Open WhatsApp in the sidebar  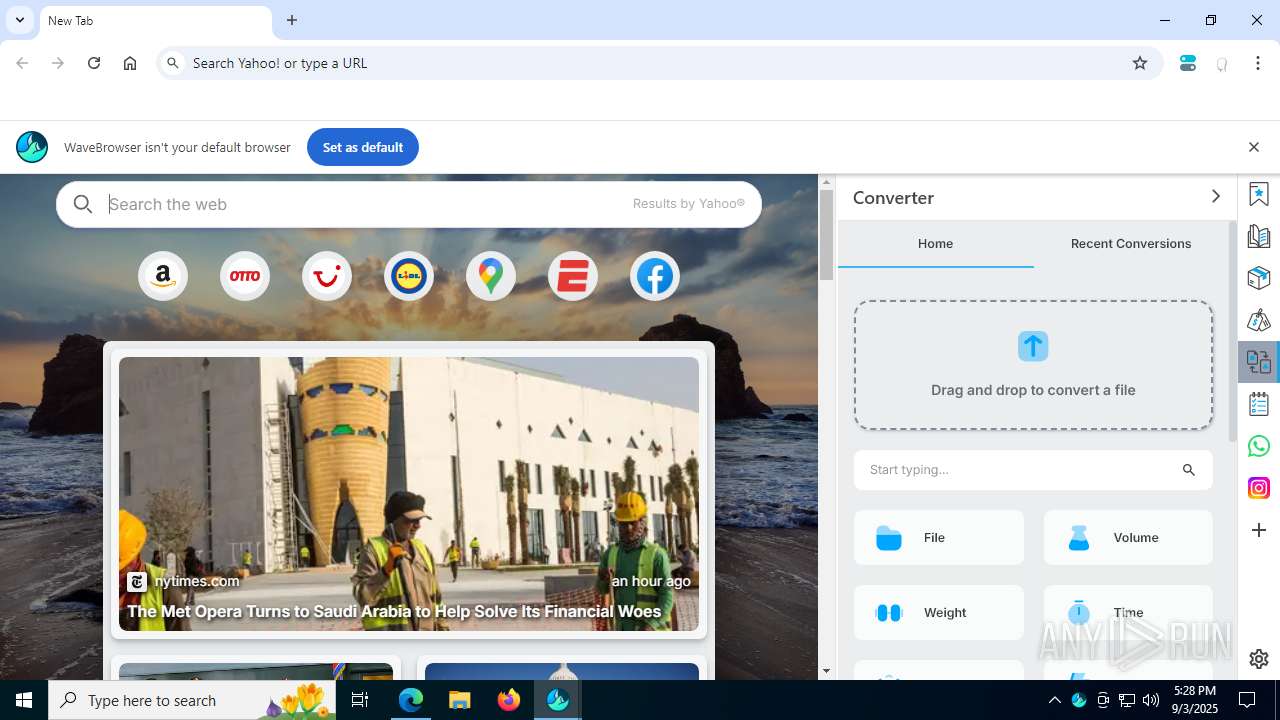(1259, 446)
